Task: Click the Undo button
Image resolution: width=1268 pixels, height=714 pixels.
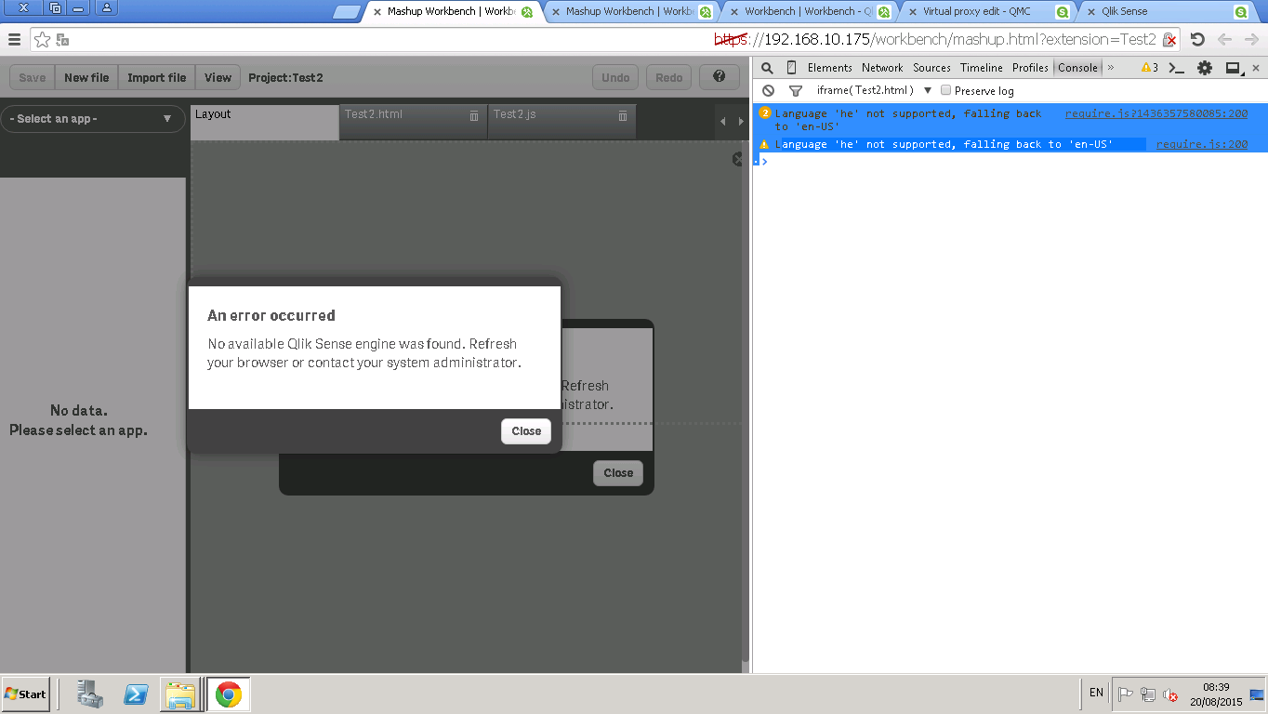Action: (615, 77)
